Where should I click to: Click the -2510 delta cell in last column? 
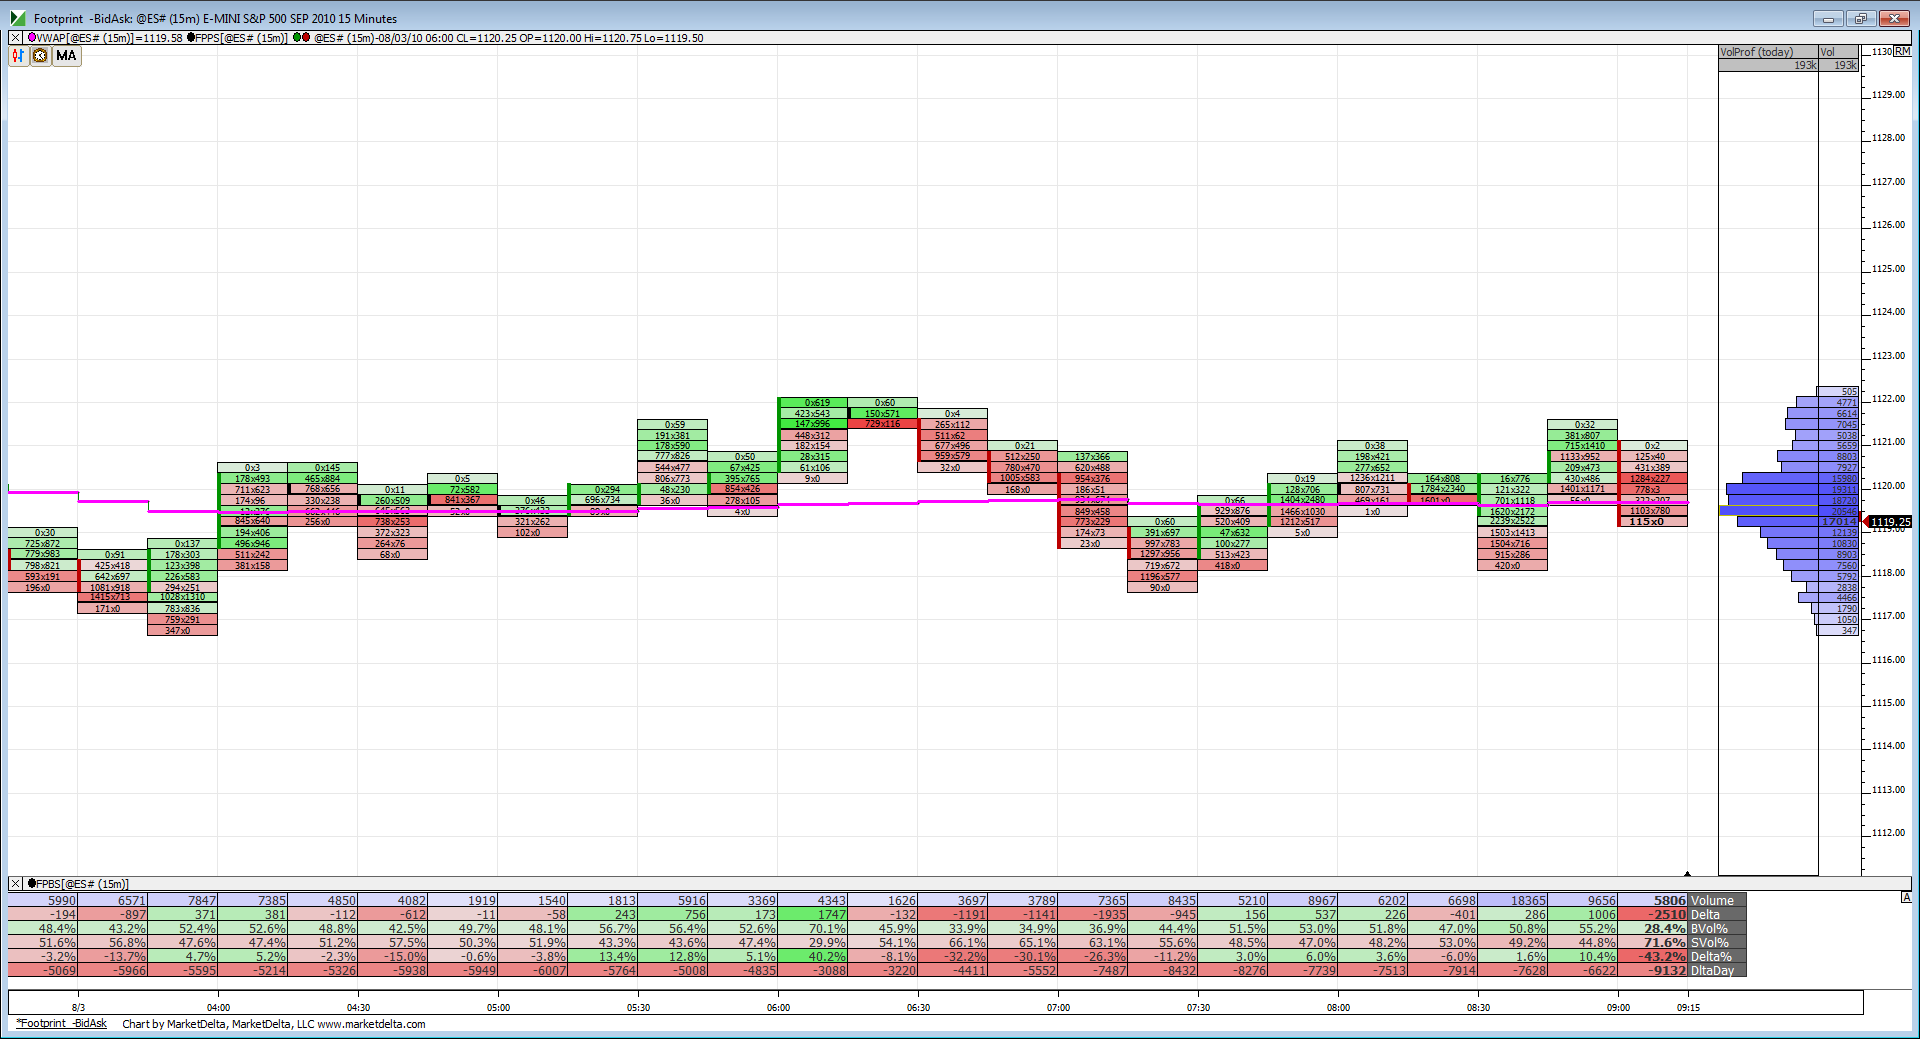point(1653,915)
